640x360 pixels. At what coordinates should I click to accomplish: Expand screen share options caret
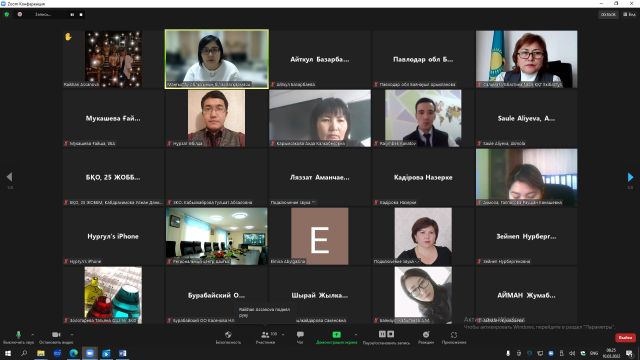(x=356, y=335)
